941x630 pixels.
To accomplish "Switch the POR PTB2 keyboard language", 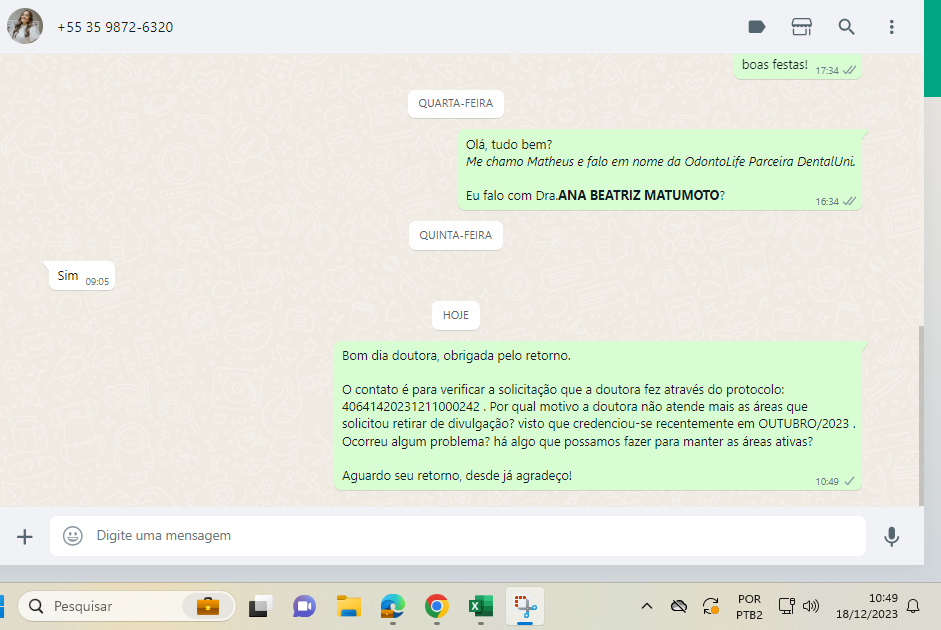I will (x=749, y=606).
